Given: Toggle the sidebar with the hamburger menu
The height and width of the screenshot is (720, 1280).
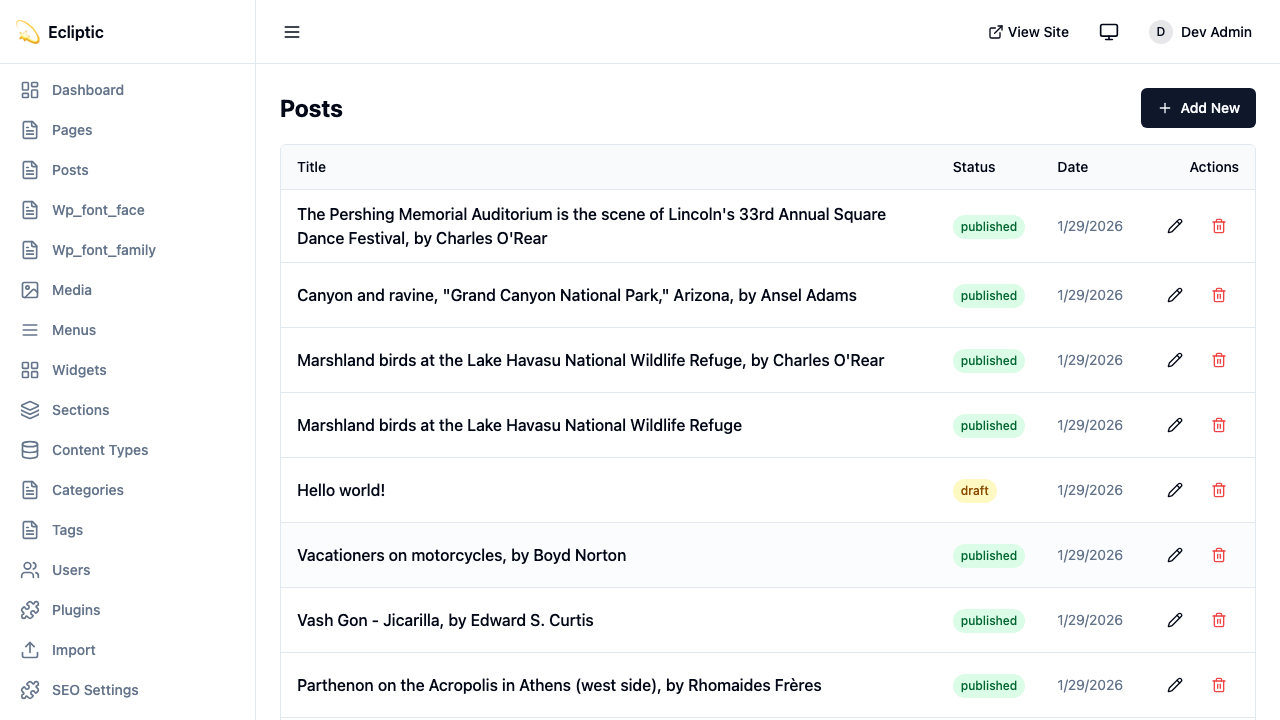Looking at the screenshot, I should 292,32.
